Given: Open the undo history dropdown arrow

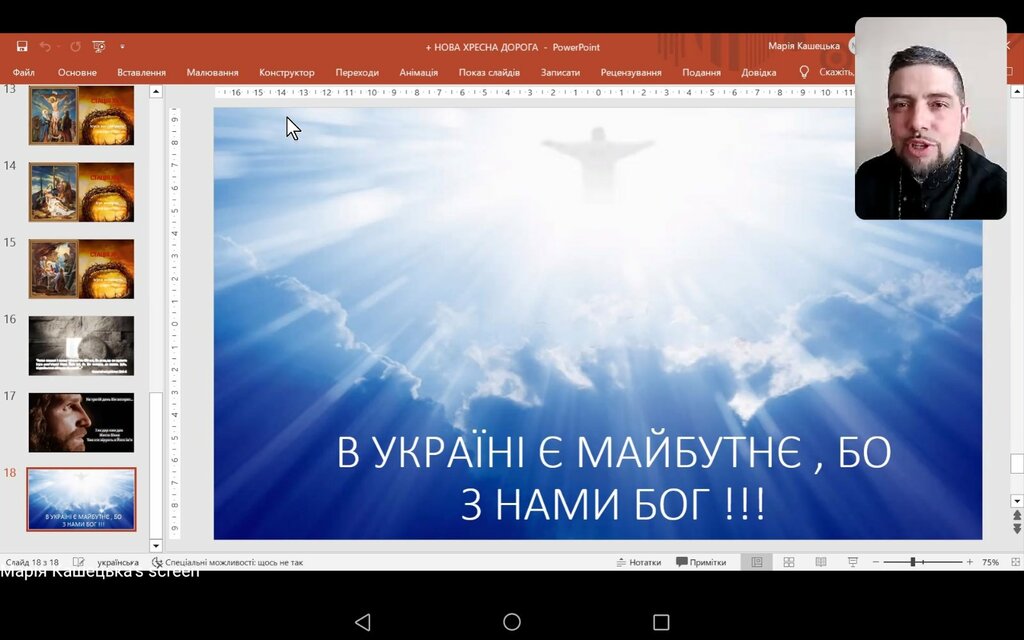Looking at the screenshot, I should pyautogui.click(x=58, y=46).
